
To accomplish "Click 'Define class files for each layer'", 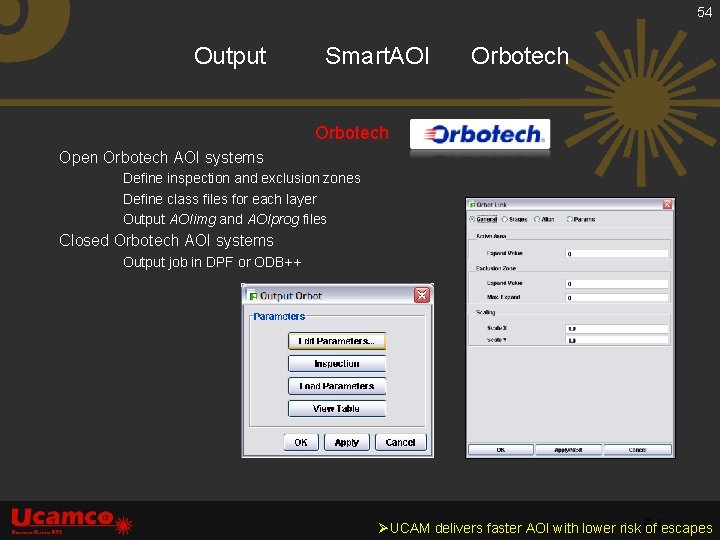I will 220,199.
